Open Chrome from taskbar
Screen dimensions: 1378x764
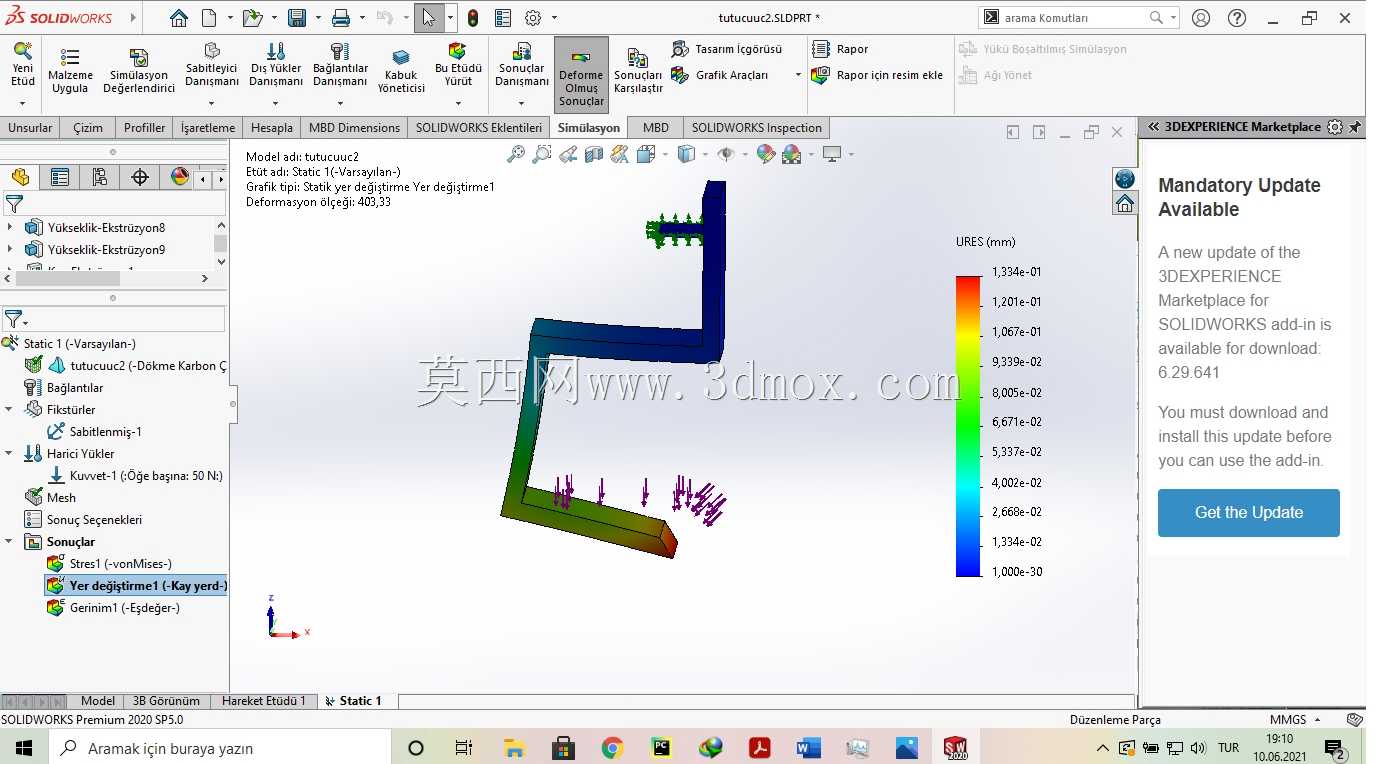tap(612, 747)
